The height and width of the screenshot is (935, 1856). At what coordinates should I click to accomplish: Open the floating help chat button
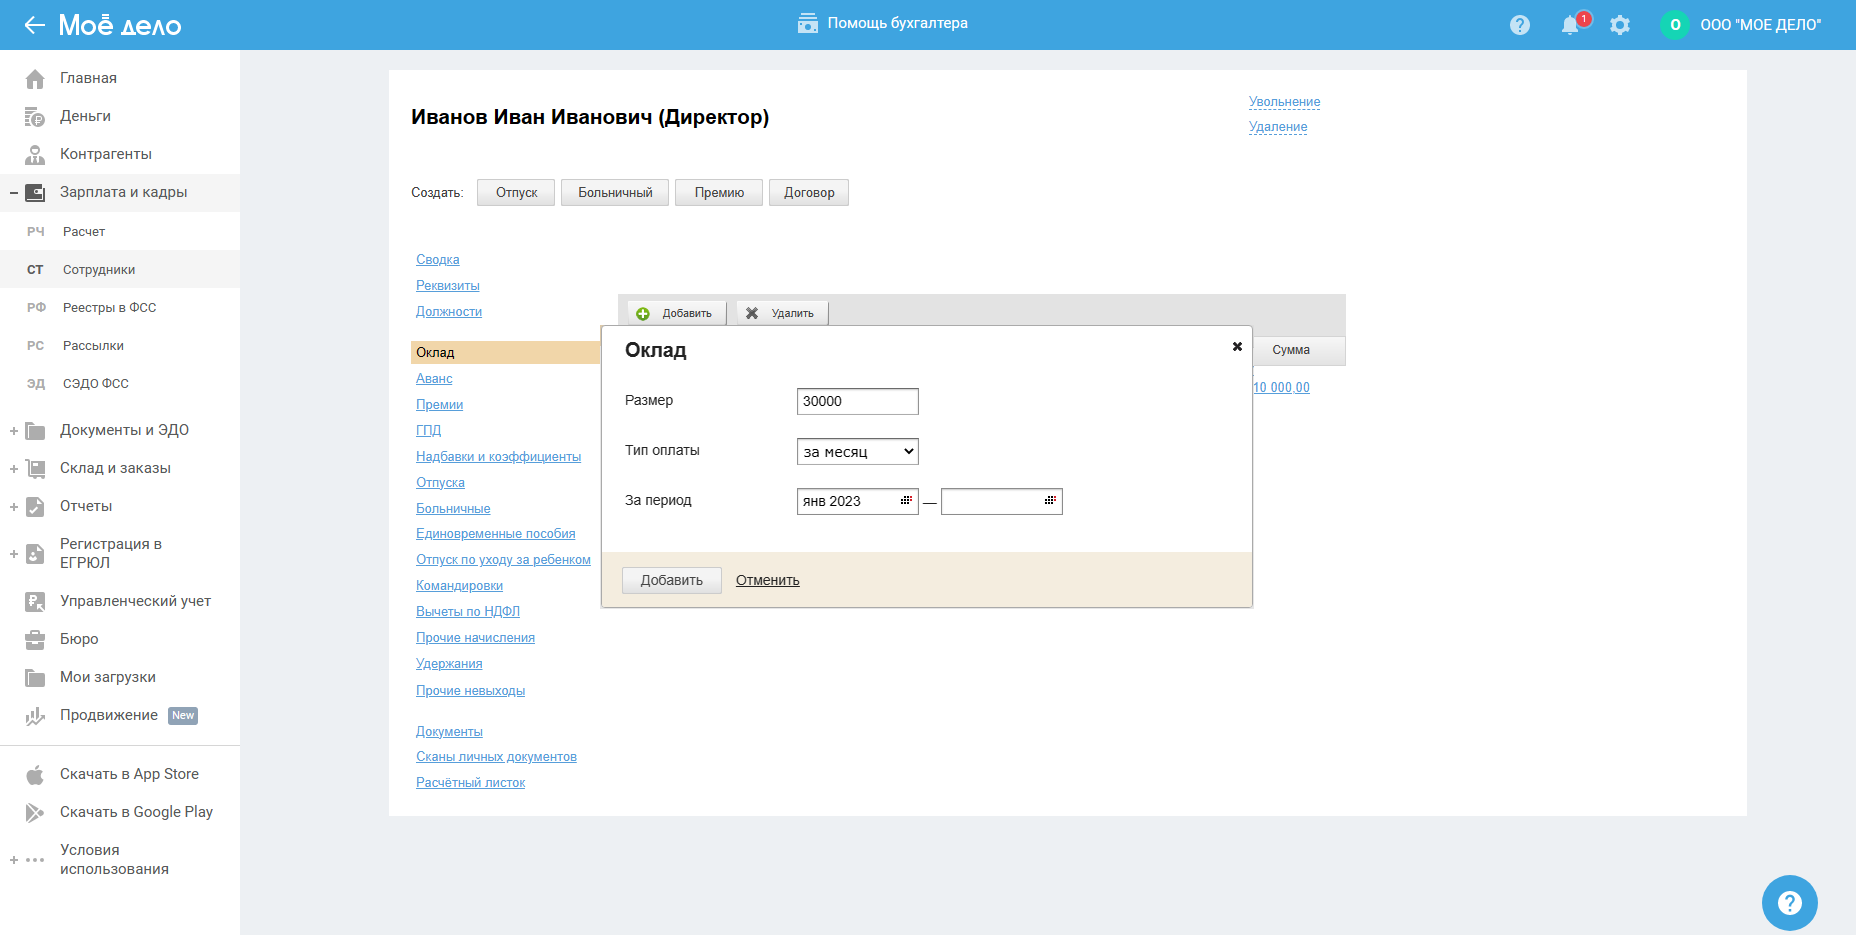click(x=1789, y=902)
